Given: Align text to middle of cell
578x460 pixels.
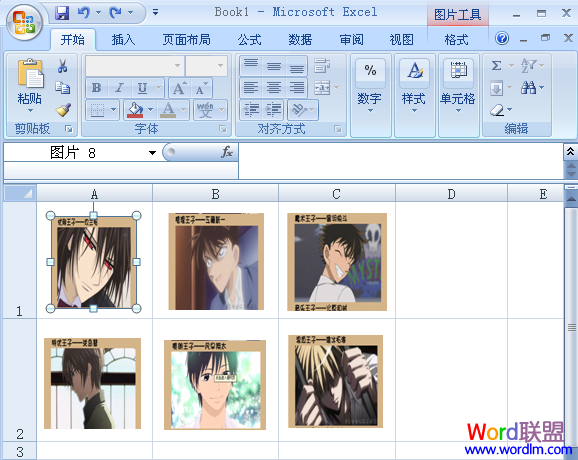Looking at the screenshot, I should [x=274, y=66].
